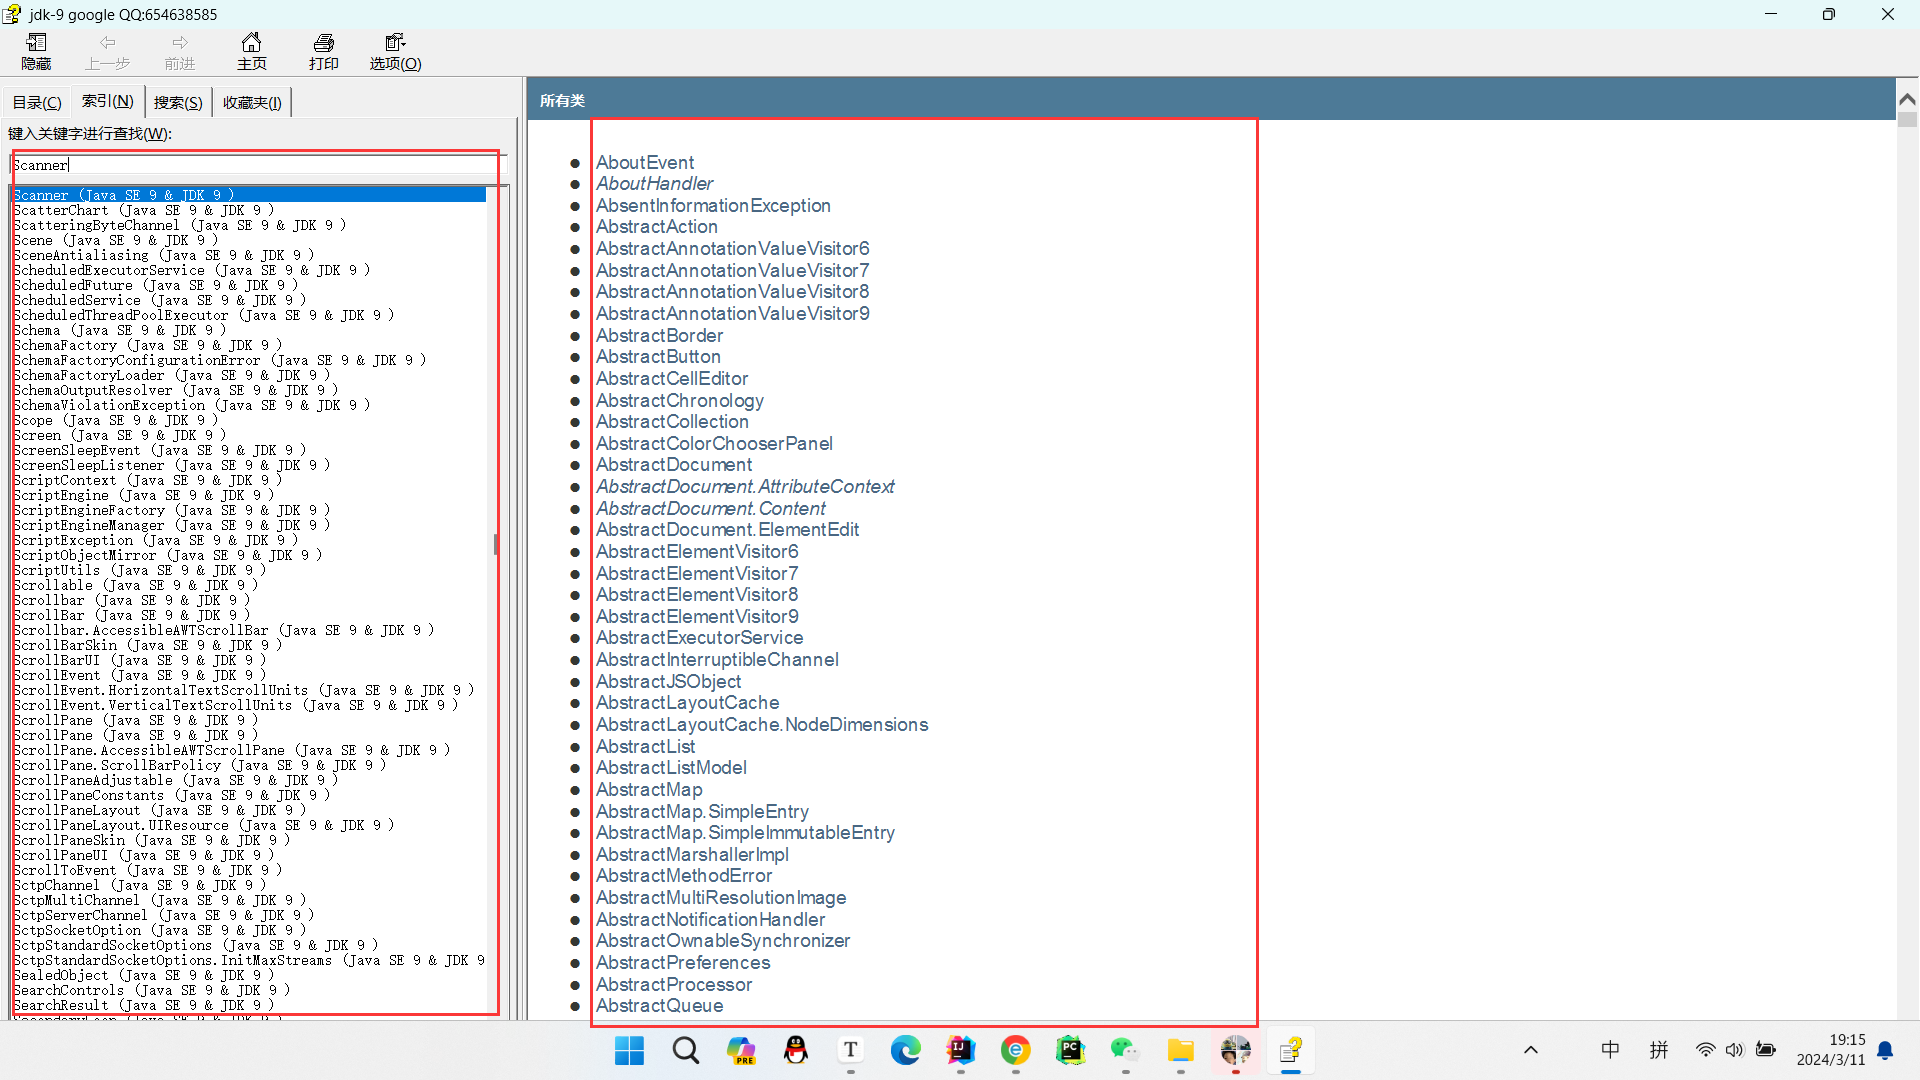Open the AbstractDocument.Content link
The width and height of the screenshot is (1920, 1080).
coord(711,508)
